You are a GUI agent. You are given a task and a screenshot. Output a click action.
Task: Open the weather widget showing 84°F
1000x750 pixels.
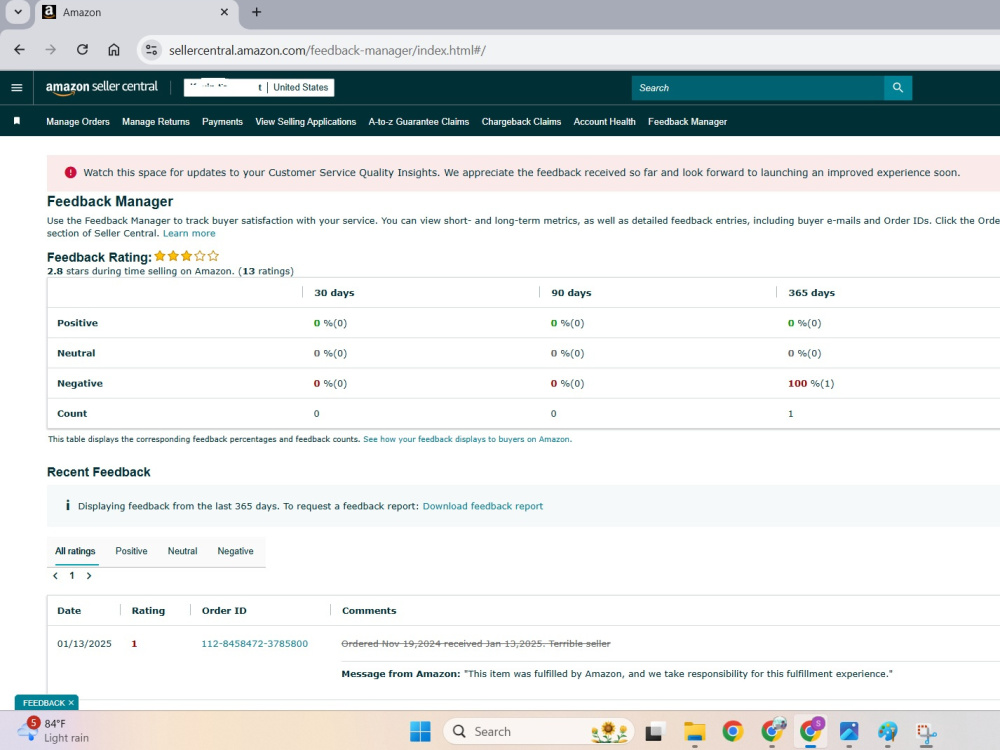pyautogui.click(x=53, y=731)
